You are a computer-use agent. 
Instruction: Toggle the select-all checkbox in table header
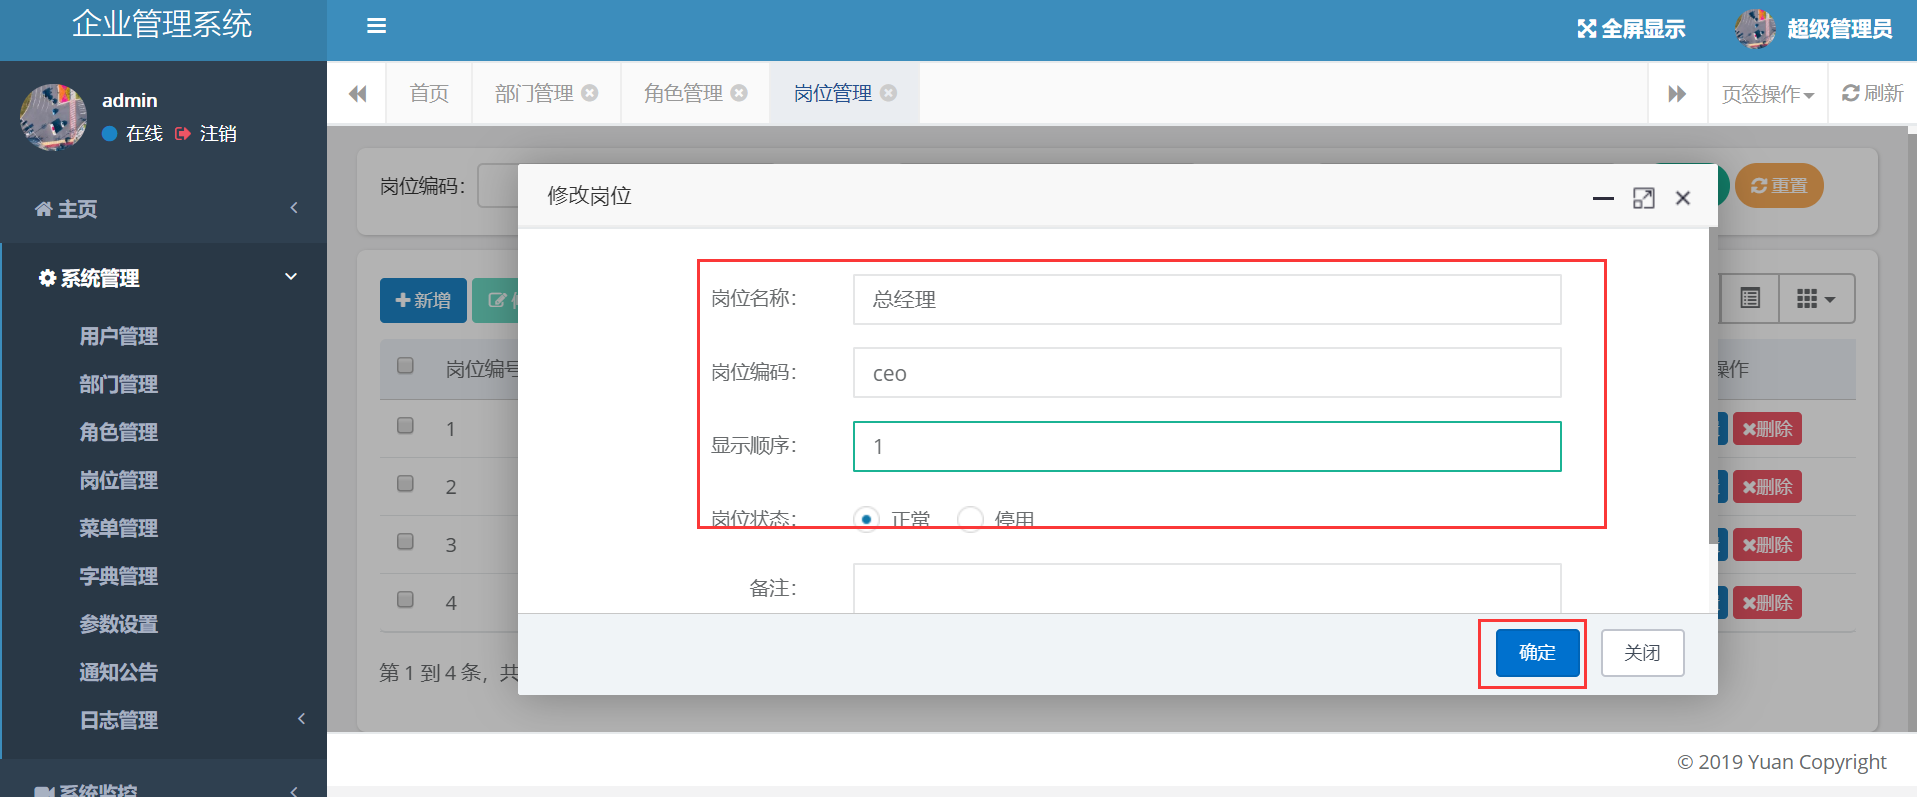pos(405,366)
